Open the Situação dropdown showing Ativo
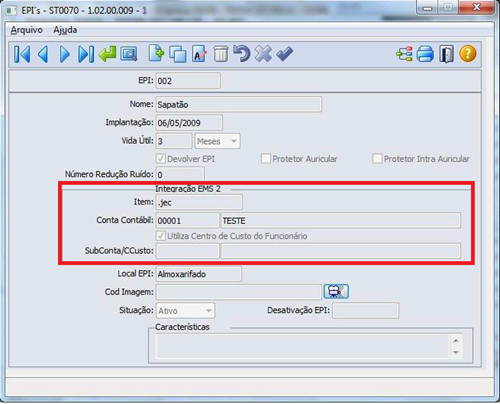Viewport: 500px width, 404px height. tap(186, 311)
